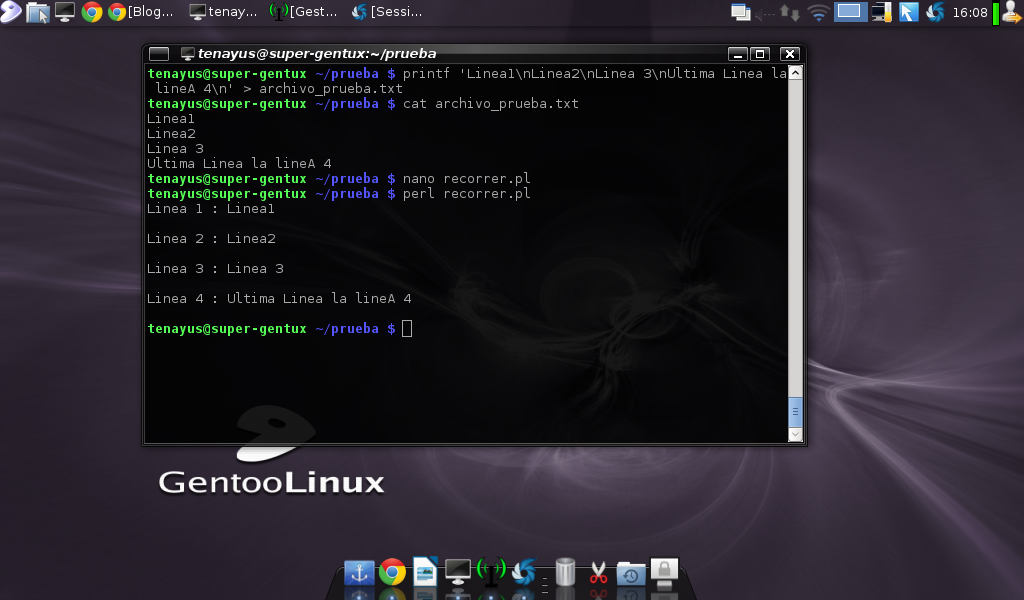This screenshot has height=600, width=1024.
Task: Launch the red scissors screenshot tool
Action: coord(598,573)
